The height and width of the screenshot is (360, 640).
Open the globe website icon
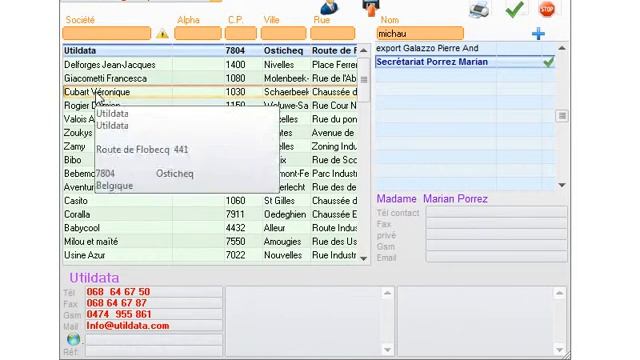(73, 339)
